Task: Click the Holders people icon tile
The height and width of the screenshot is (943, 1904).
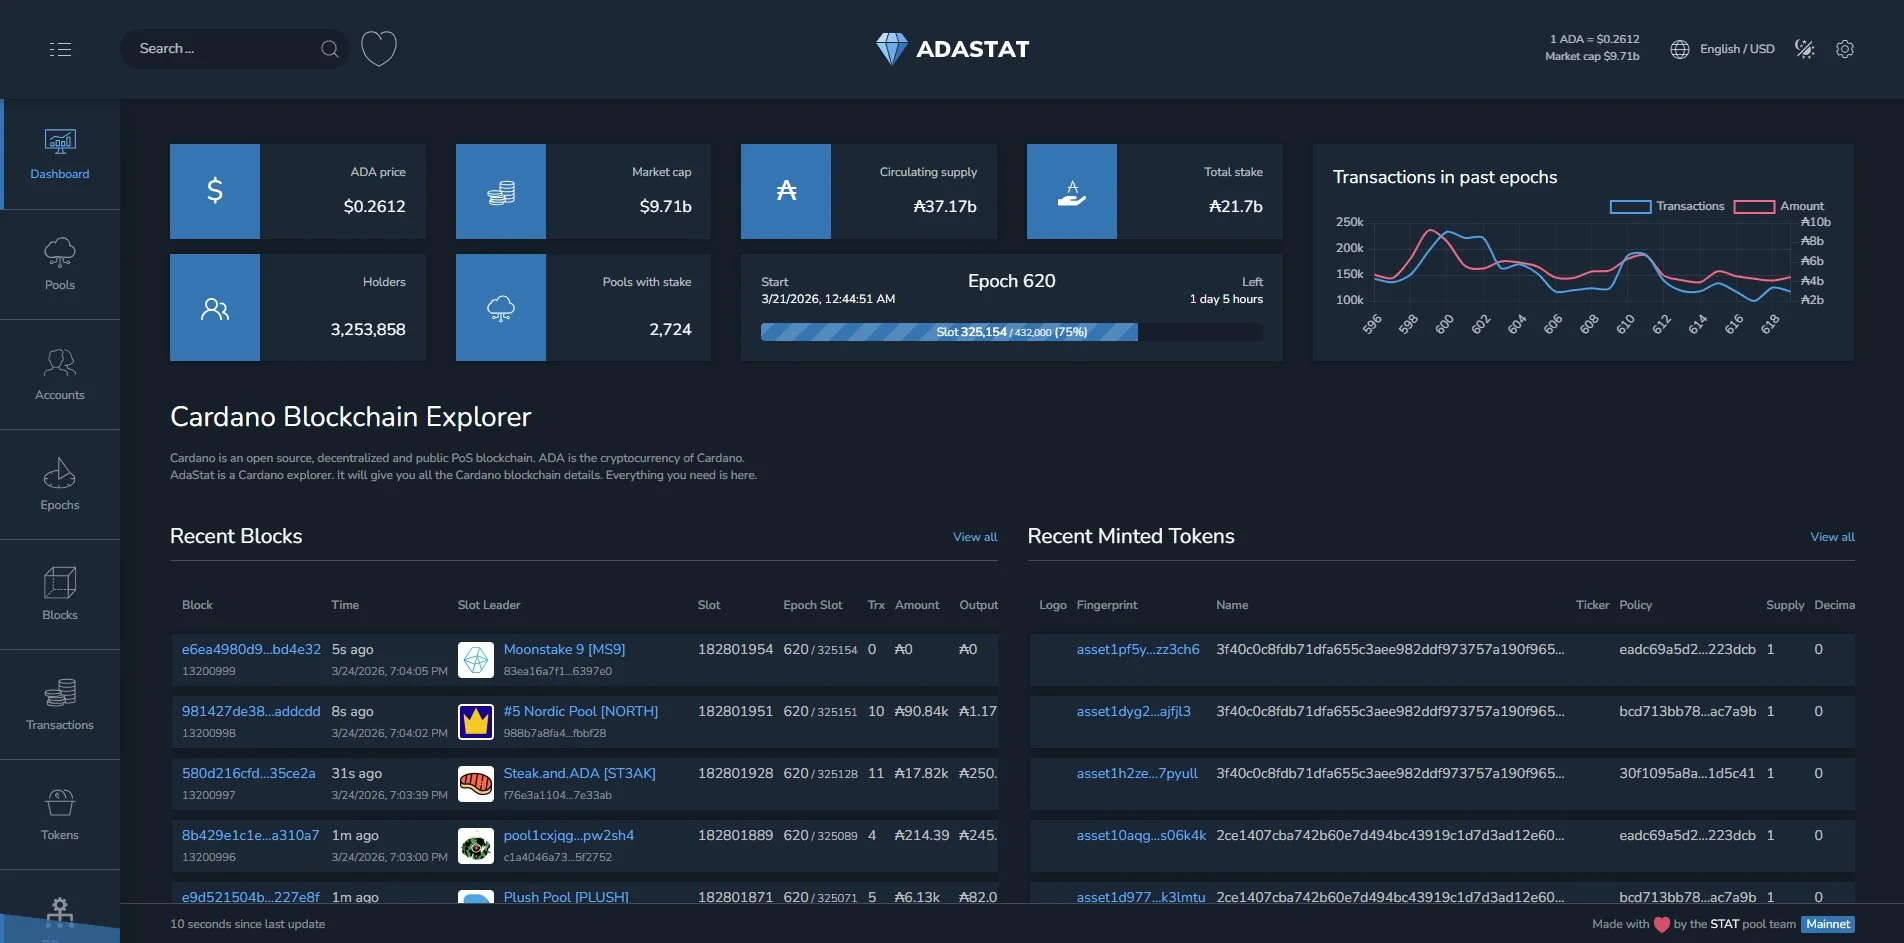Action: (215, 307)
